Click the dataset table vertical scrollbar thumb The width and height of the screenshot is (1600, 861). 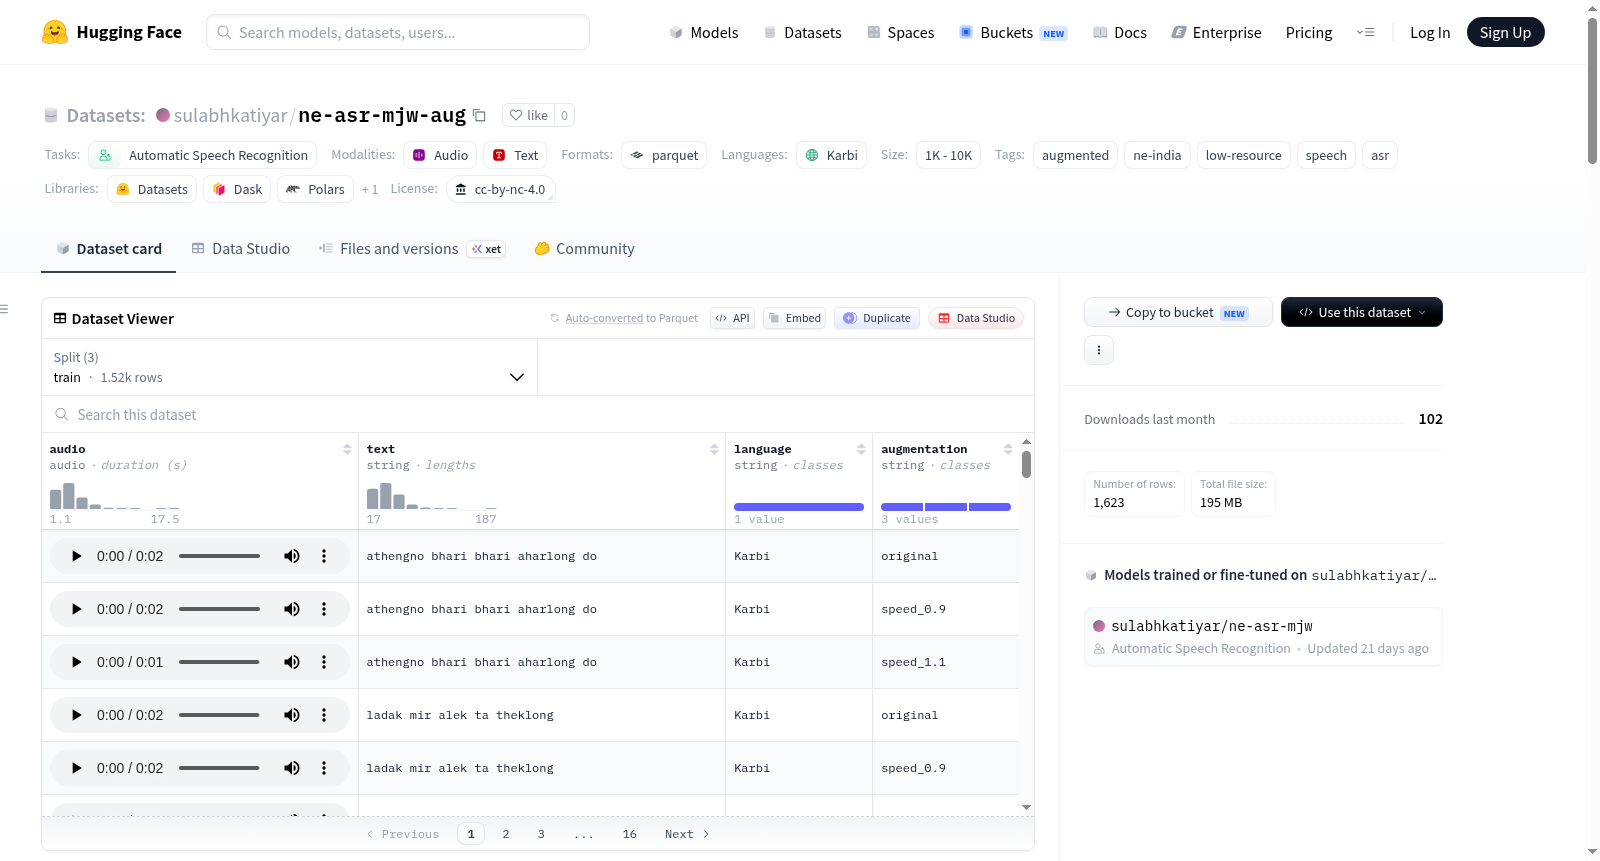pos(1026,464)
